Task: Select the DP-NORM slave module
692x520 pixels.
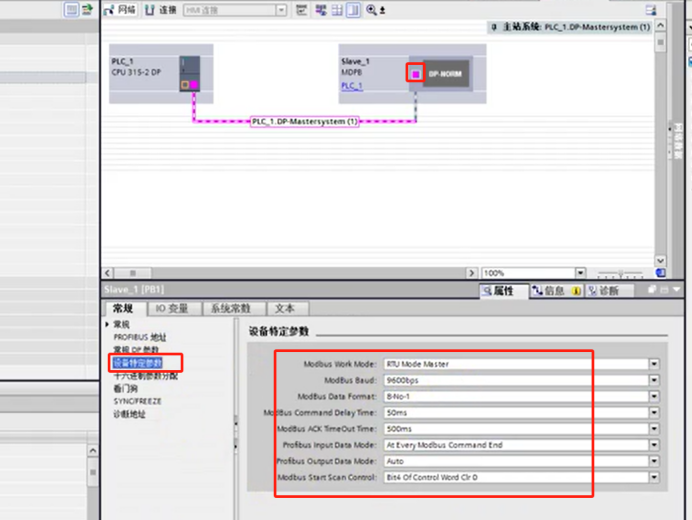Action: 445,74
